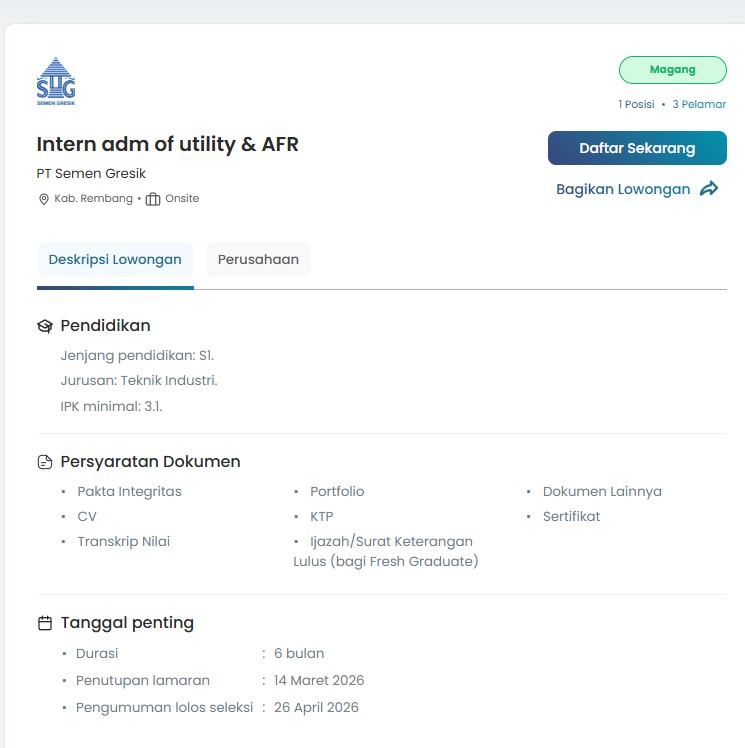Click the location pin icon
Viewport: 745px width, 748px height.
(x=44, y=199)
